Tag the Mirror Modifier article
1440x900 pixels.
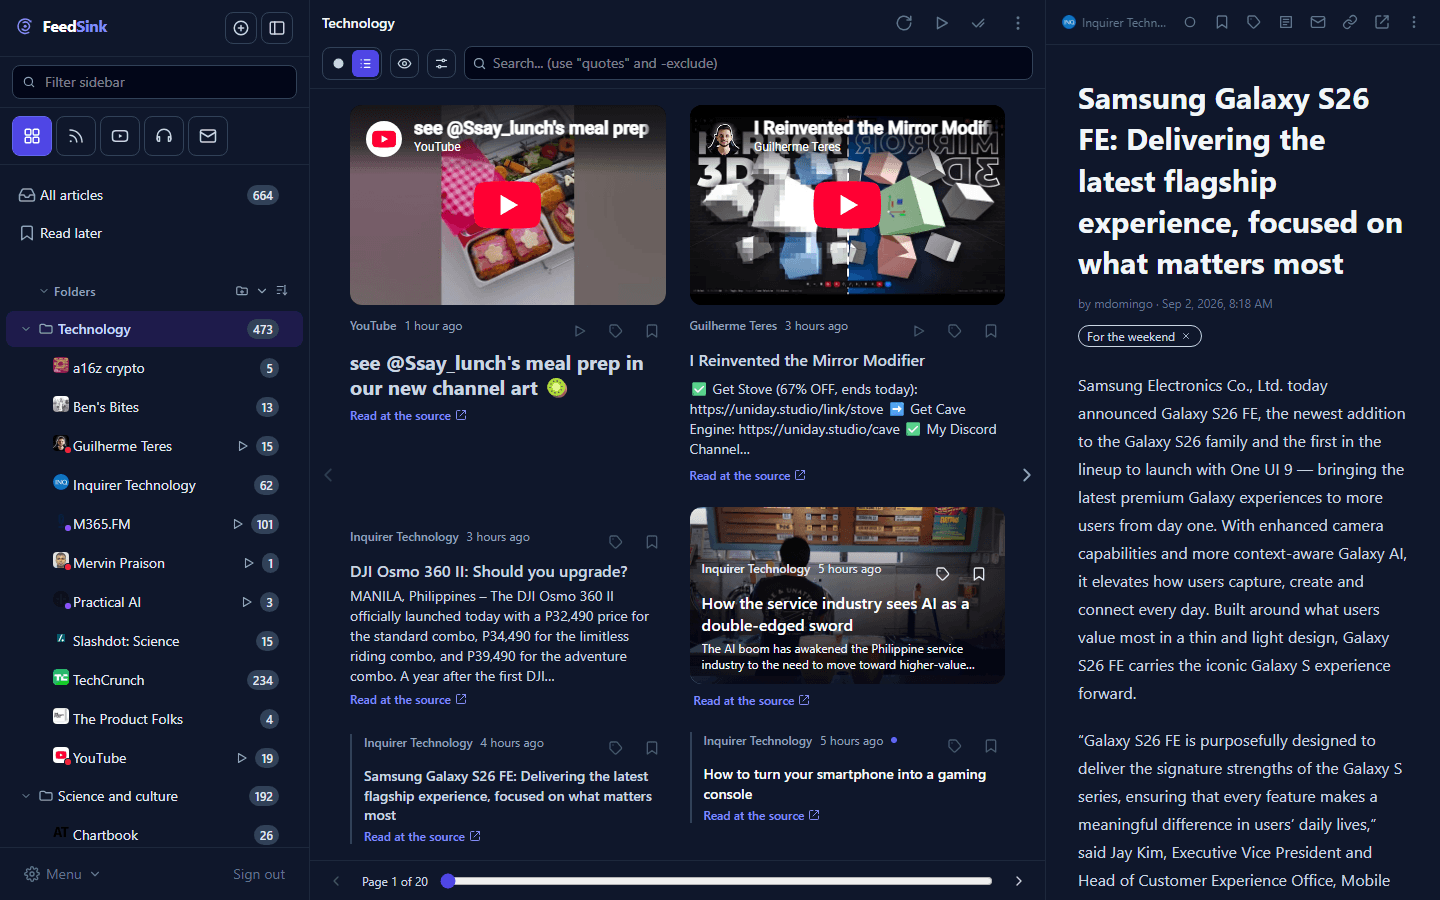click(955, 331)
